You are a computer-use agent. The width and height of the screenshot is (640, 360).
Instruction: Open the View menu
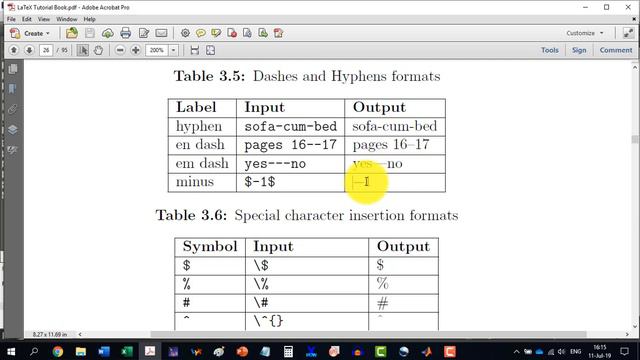pos(44,19)
